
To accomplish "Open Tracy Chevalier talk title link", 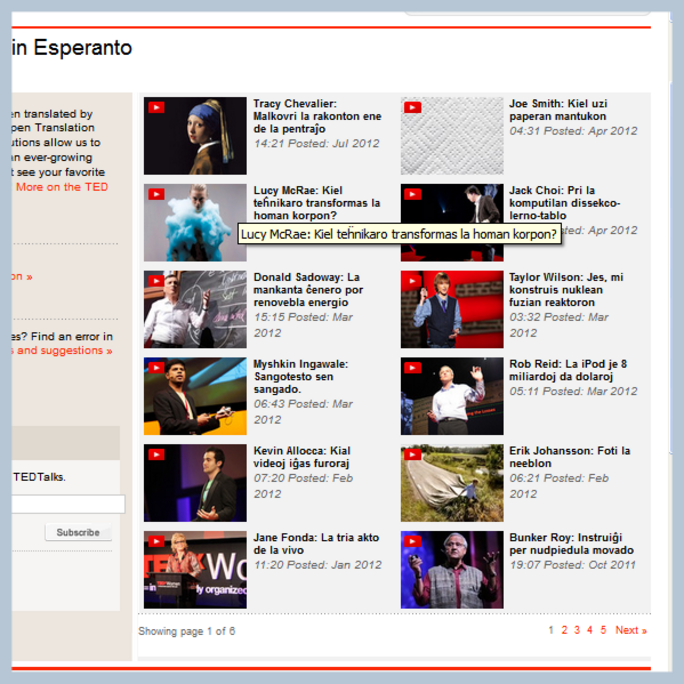I will [317, 116].
